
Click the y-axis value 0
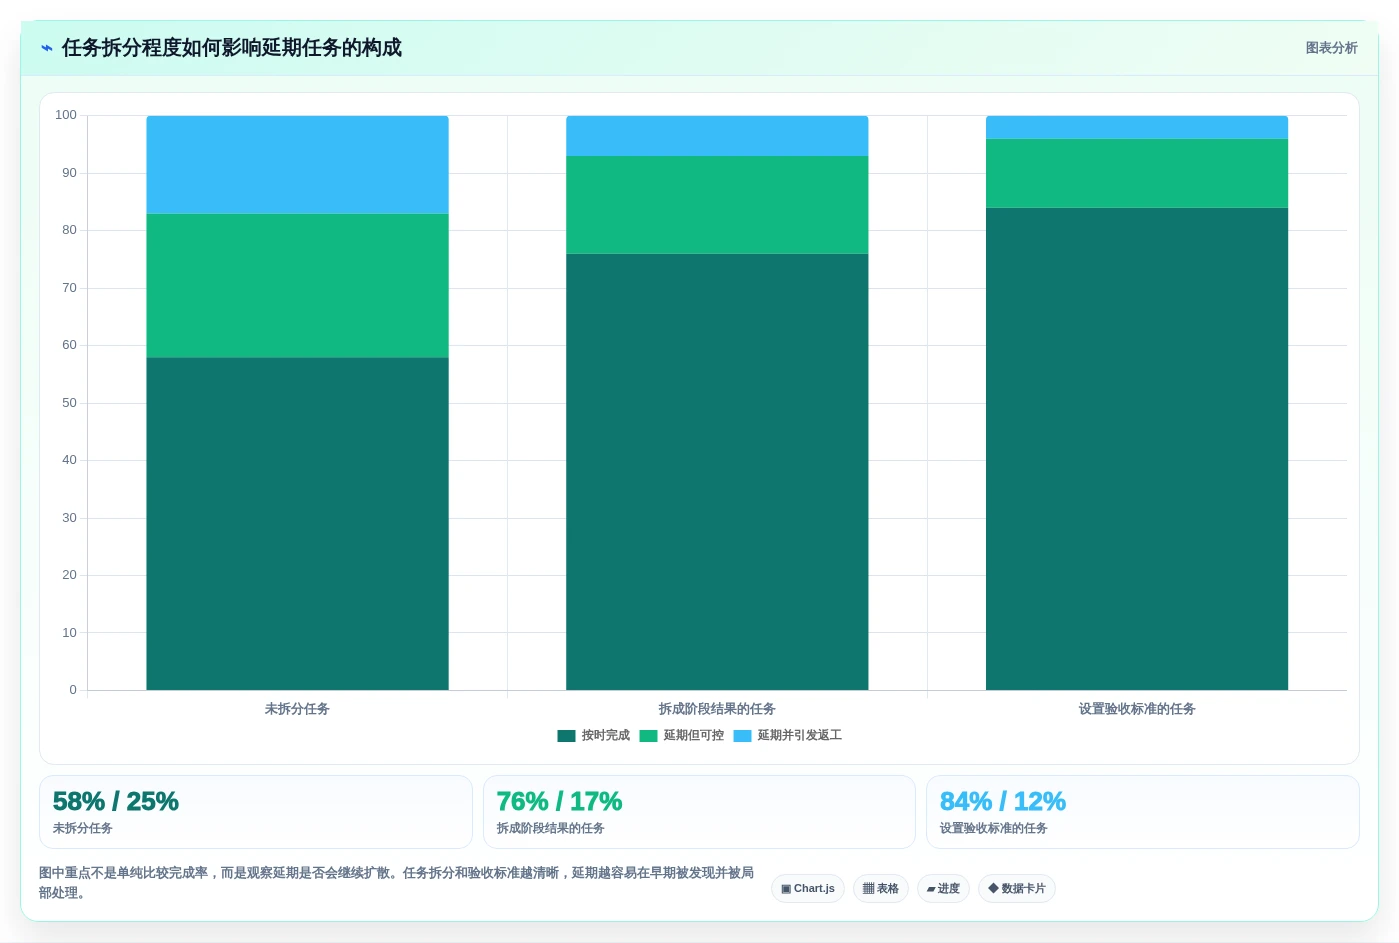click(73, 690)
